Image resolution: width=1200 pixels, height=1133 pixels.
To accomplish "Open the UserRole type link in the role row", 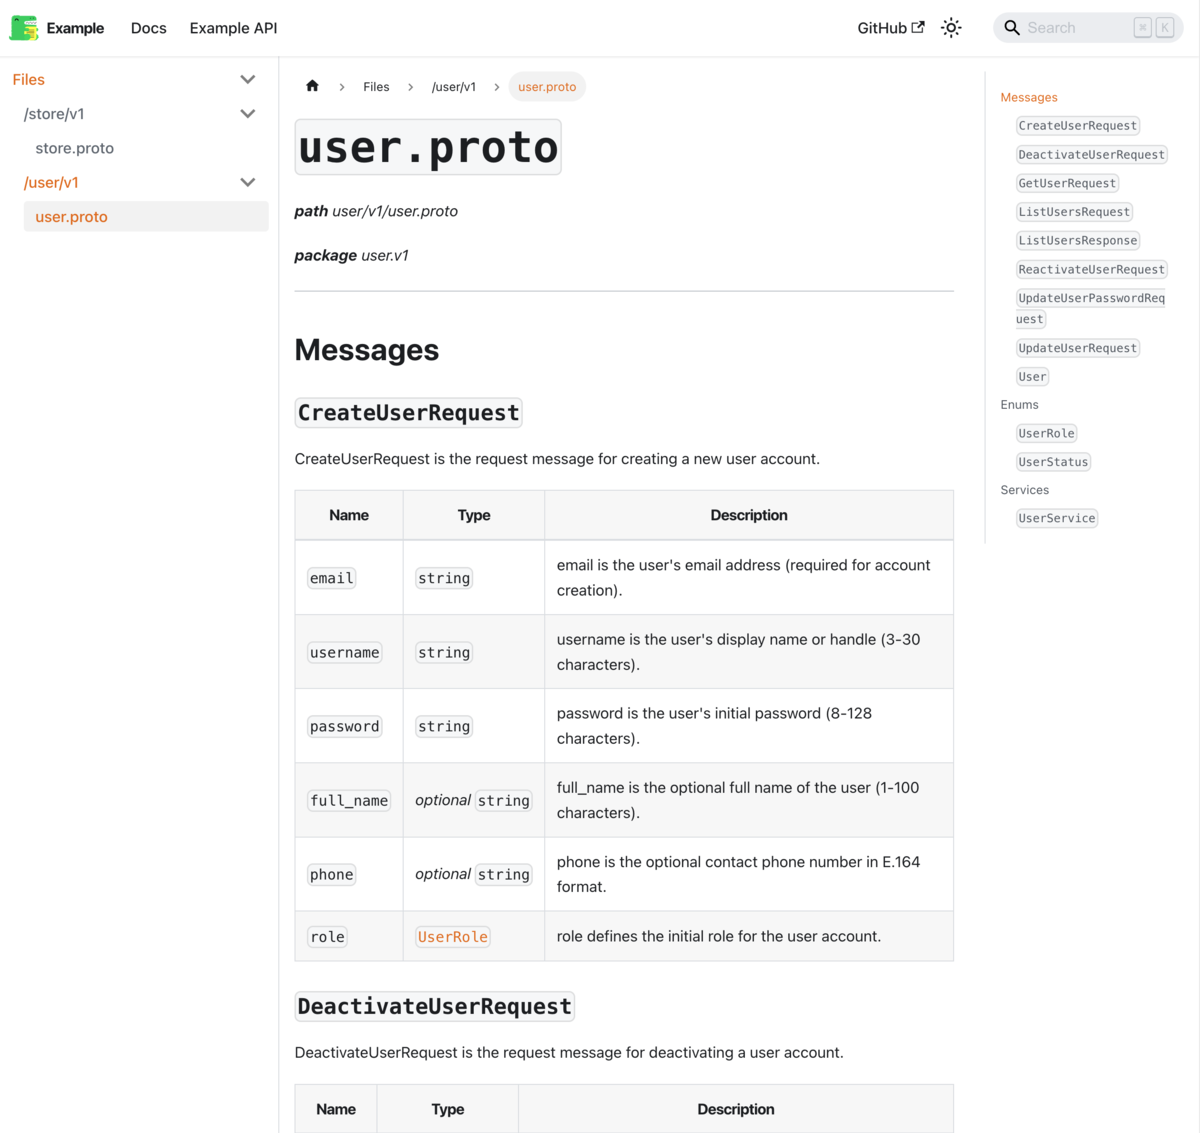I will point(452,936).
